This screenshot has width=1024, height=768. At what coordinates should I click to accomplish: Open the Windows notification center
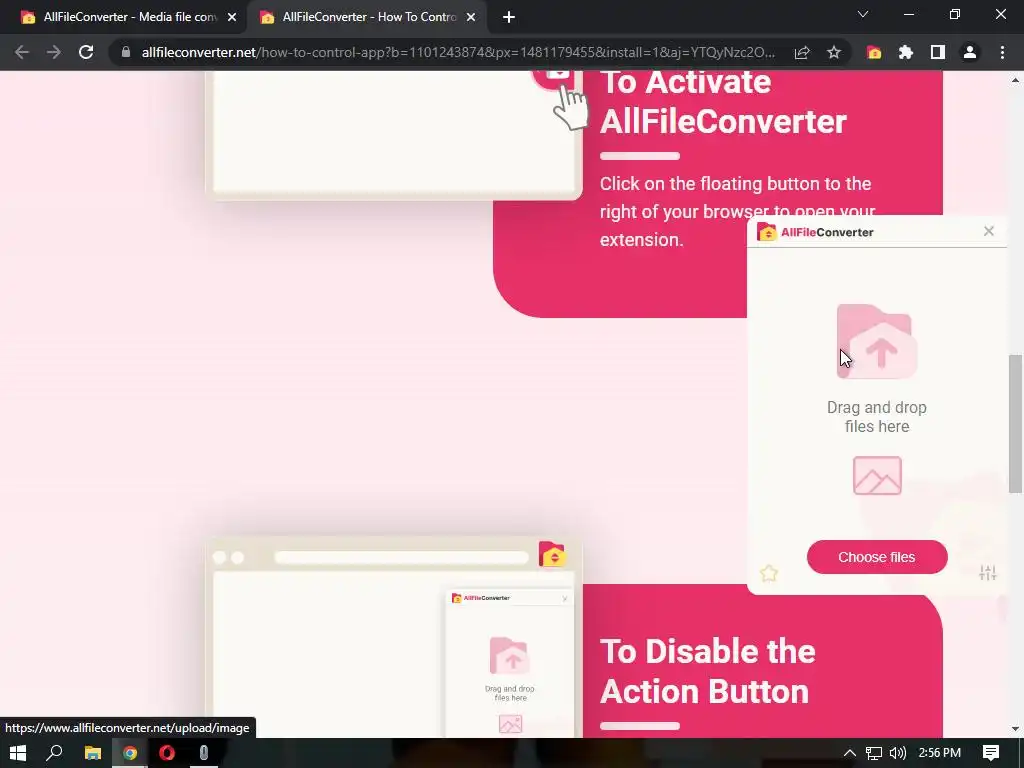(x=991, y=753)
